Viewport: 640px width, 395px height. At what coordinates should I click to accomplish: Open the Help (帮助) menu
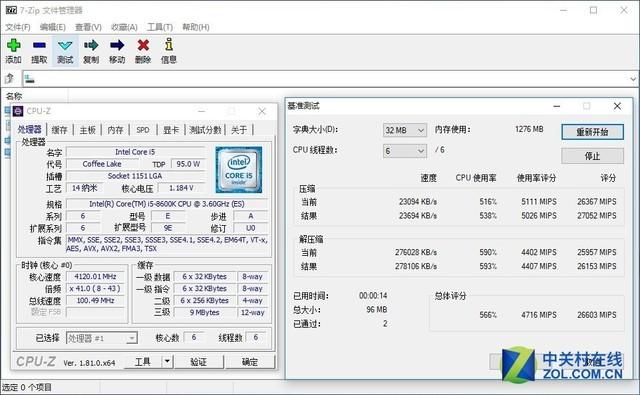[x=196, y=27]
